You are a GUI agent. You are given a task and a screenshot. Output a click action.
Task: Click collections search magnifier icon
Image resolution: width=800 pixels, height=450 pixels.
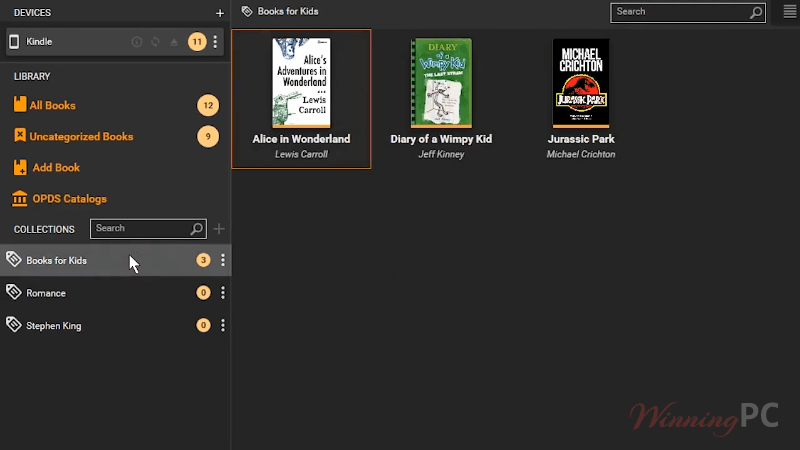196,229
